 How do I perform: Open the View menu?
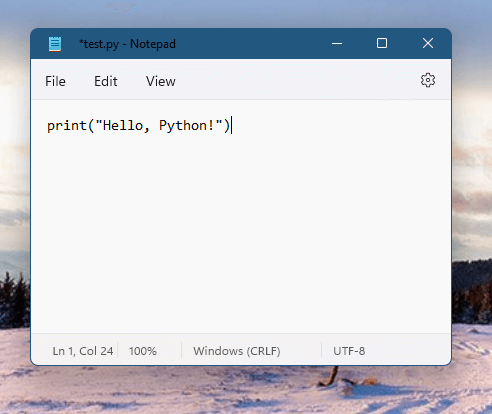[x=161, y=81]
